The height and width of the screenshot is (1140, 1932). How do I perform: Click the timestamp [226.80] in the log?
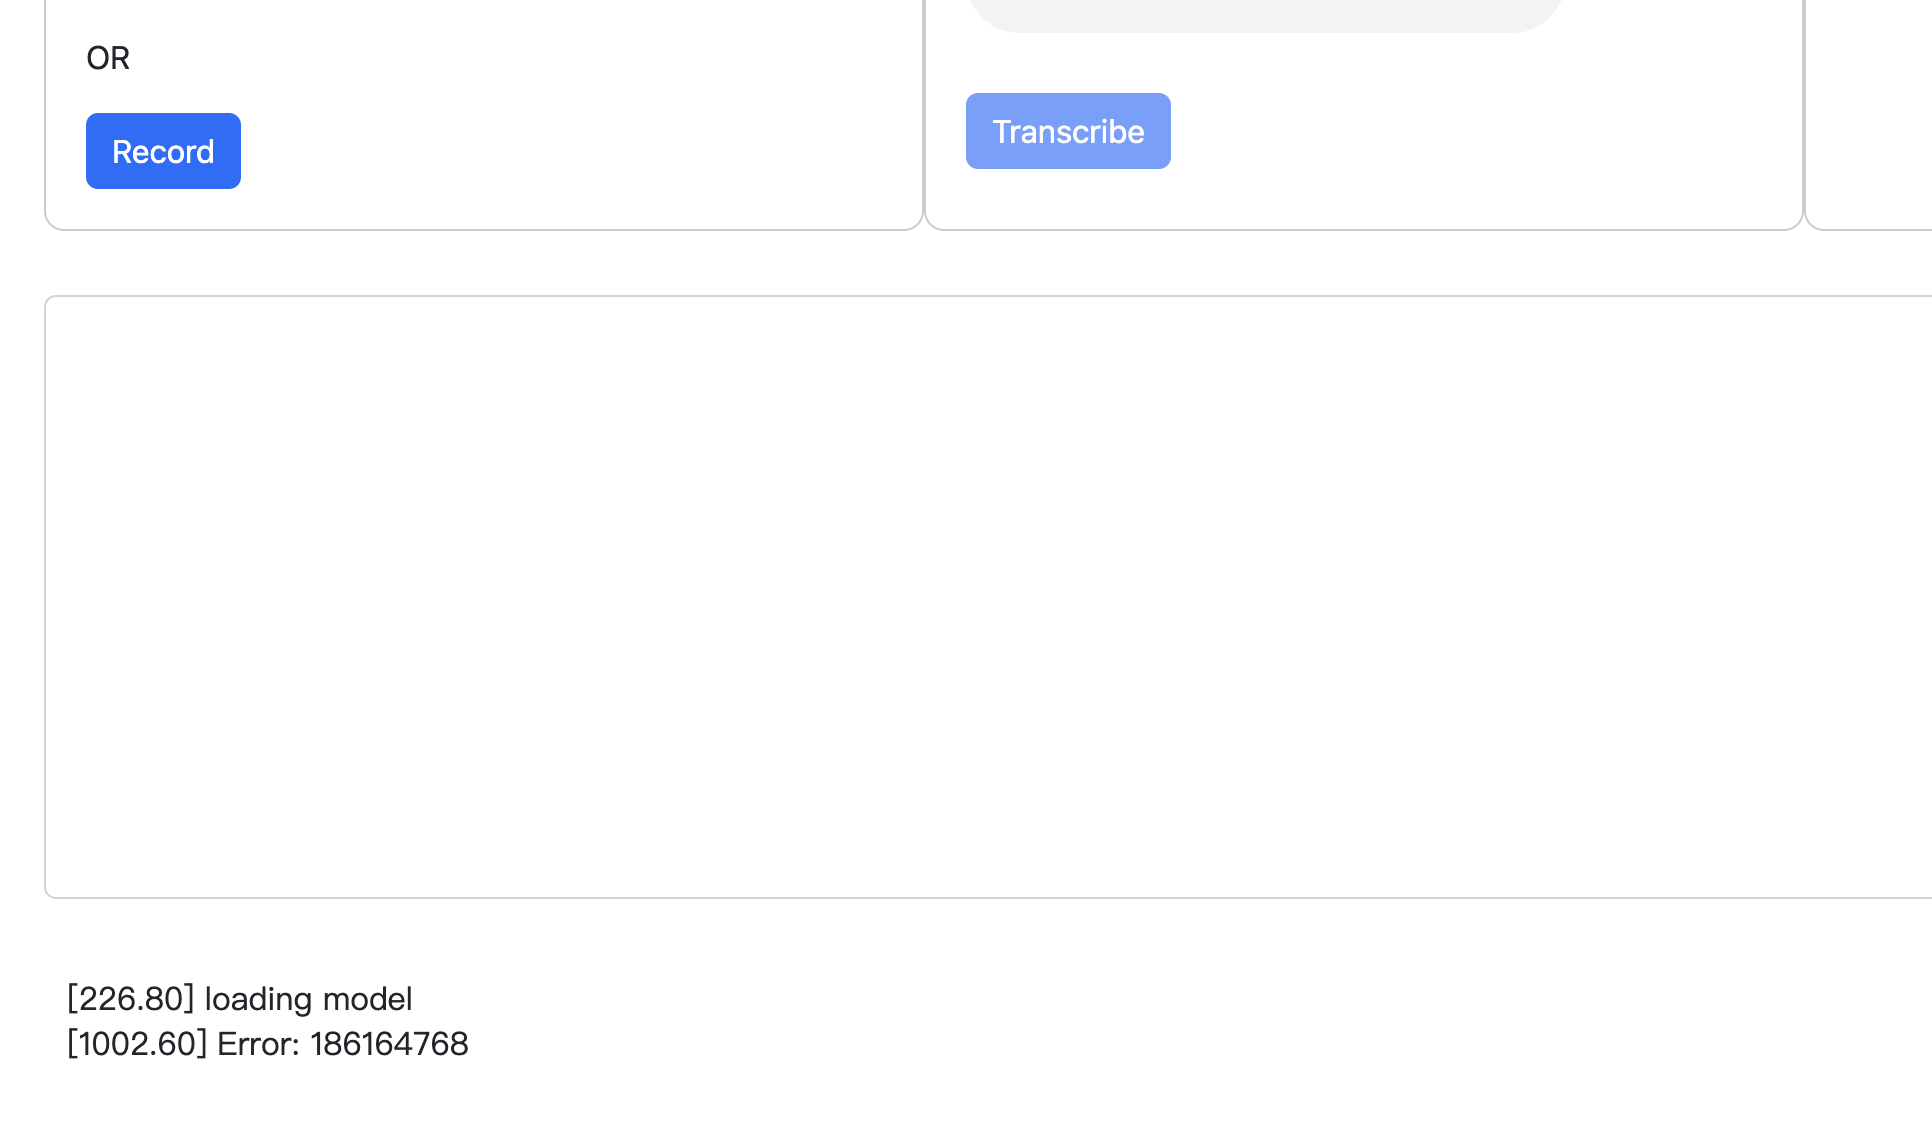pos(130,998)
